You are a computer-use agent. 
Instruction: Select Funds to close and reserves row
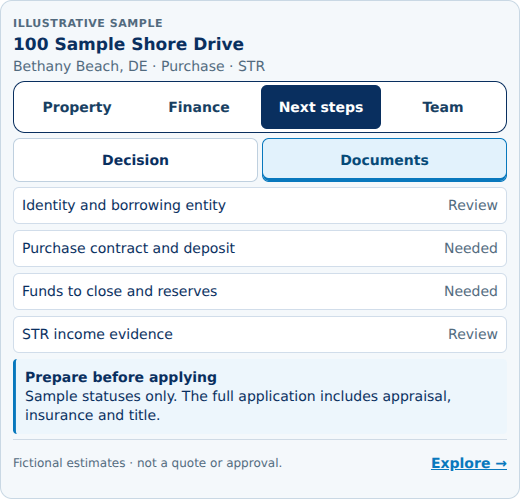(260, 291)
